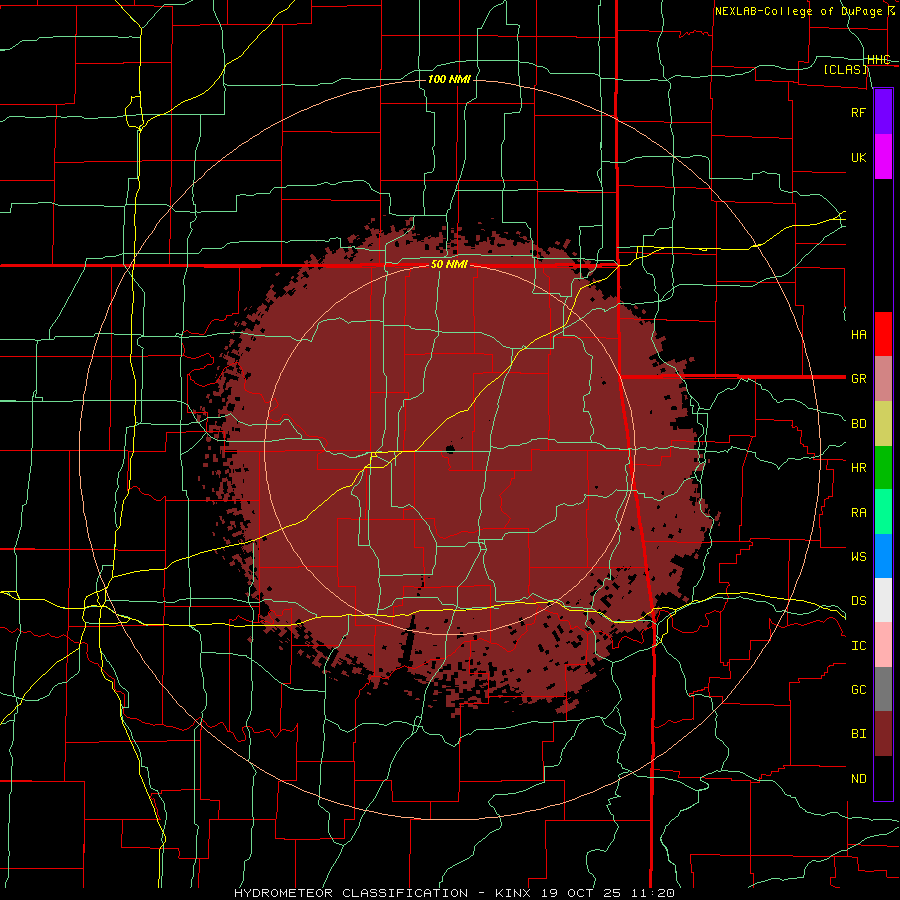Click the WS blue legend swatch

click(883, 556)
